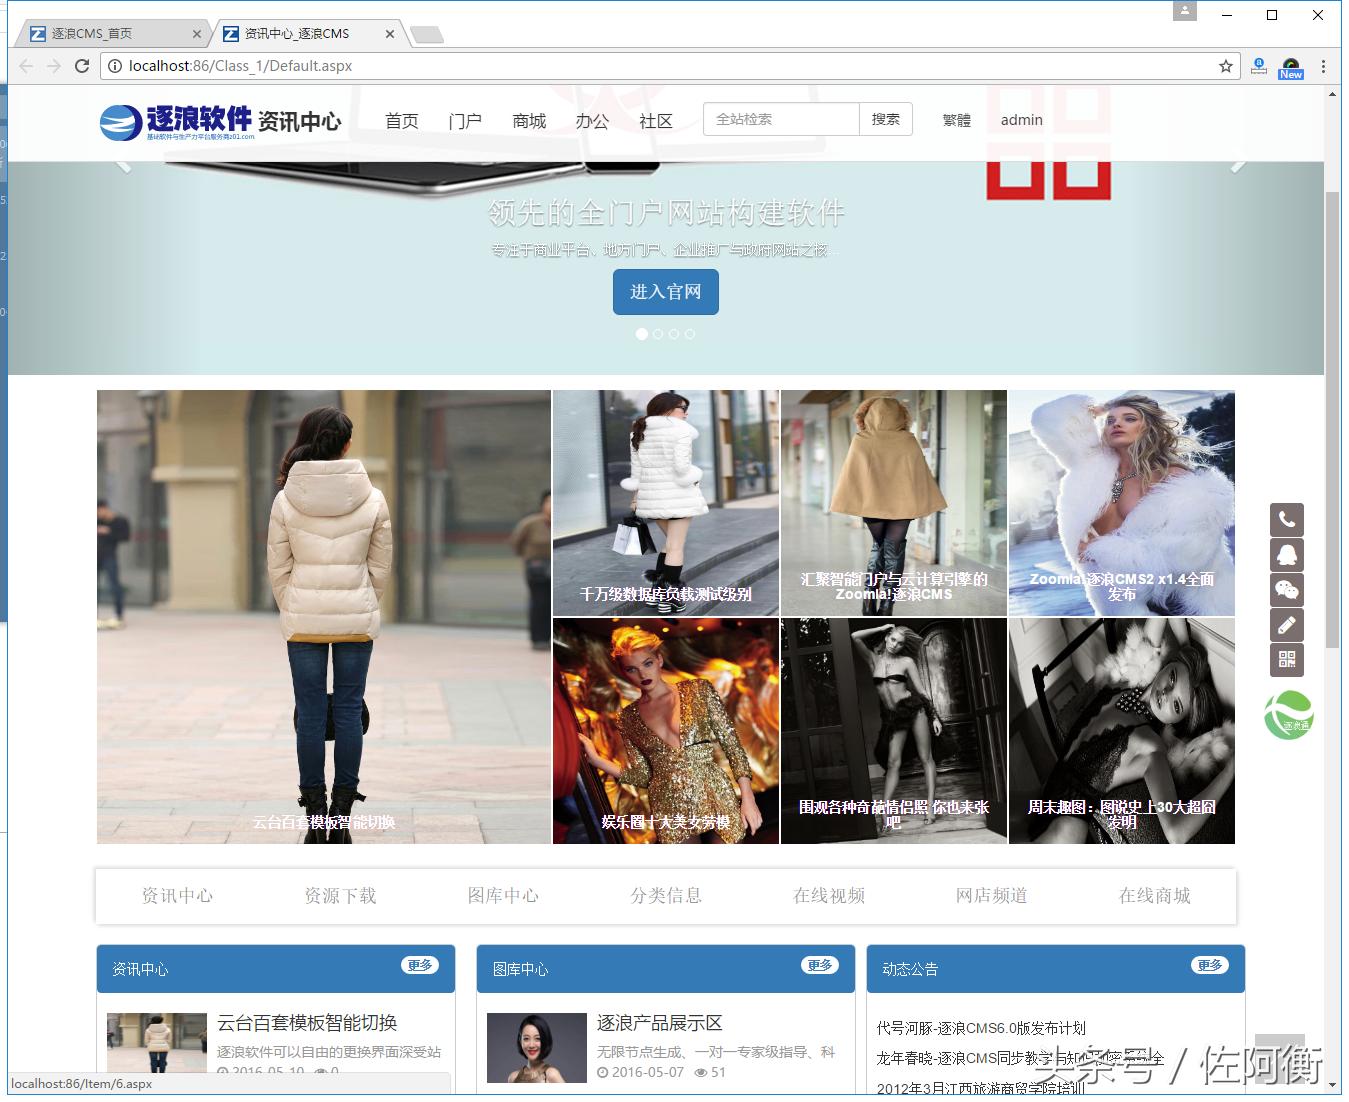The height and width of the screenshot is (1102, 1349).
Task: Select the 资源下载 channel tab
Action: 340,896
